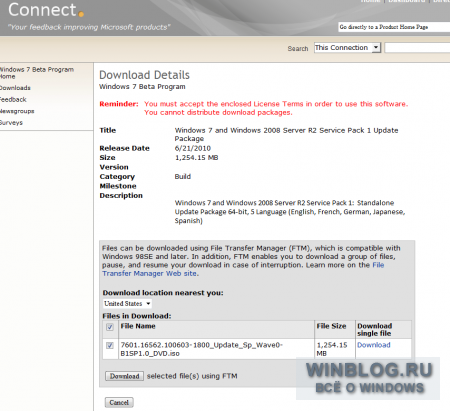Open File Transfer Manager Web site link

pyautogui.click(x=243, y=269)
